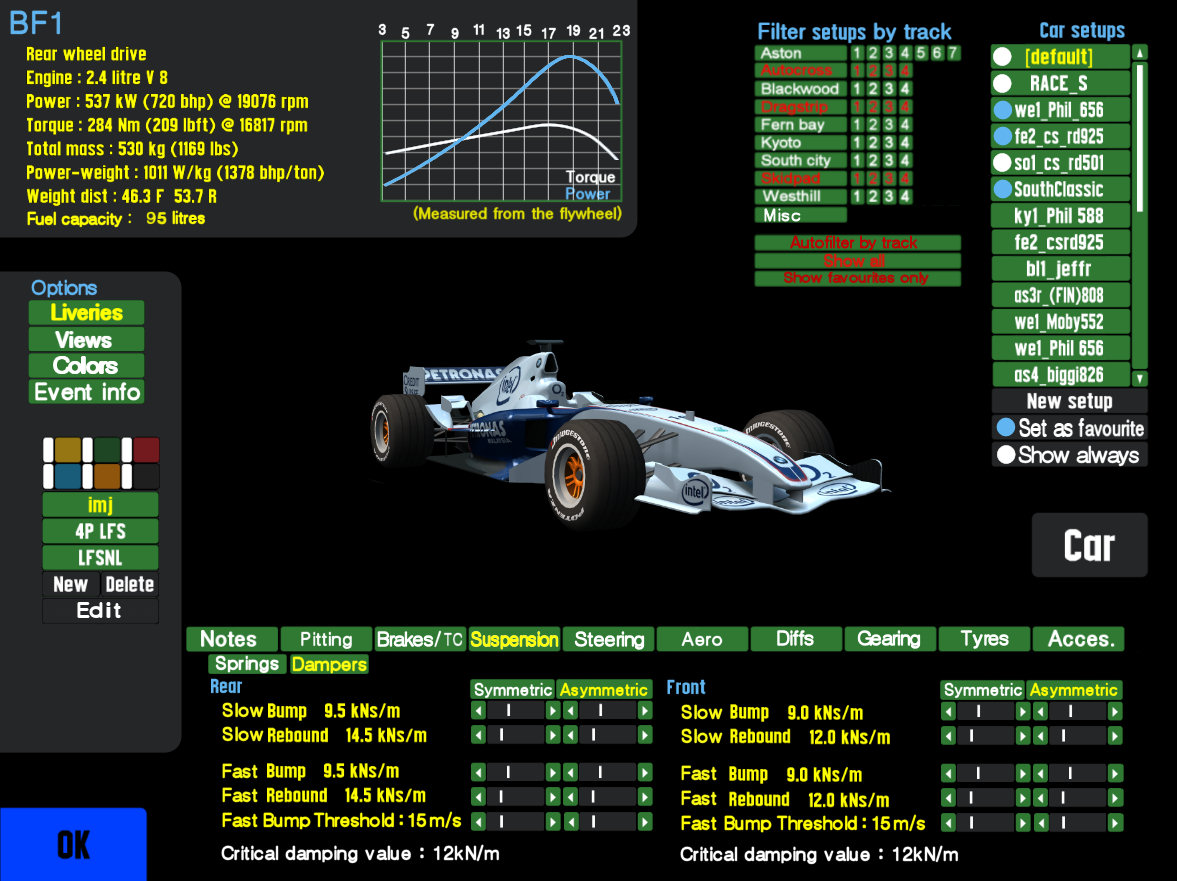Image resolution: width=1177 pixels, height=881 pixels.
Task: Filter Westhill configuration 2
Action: click(873, 196)
